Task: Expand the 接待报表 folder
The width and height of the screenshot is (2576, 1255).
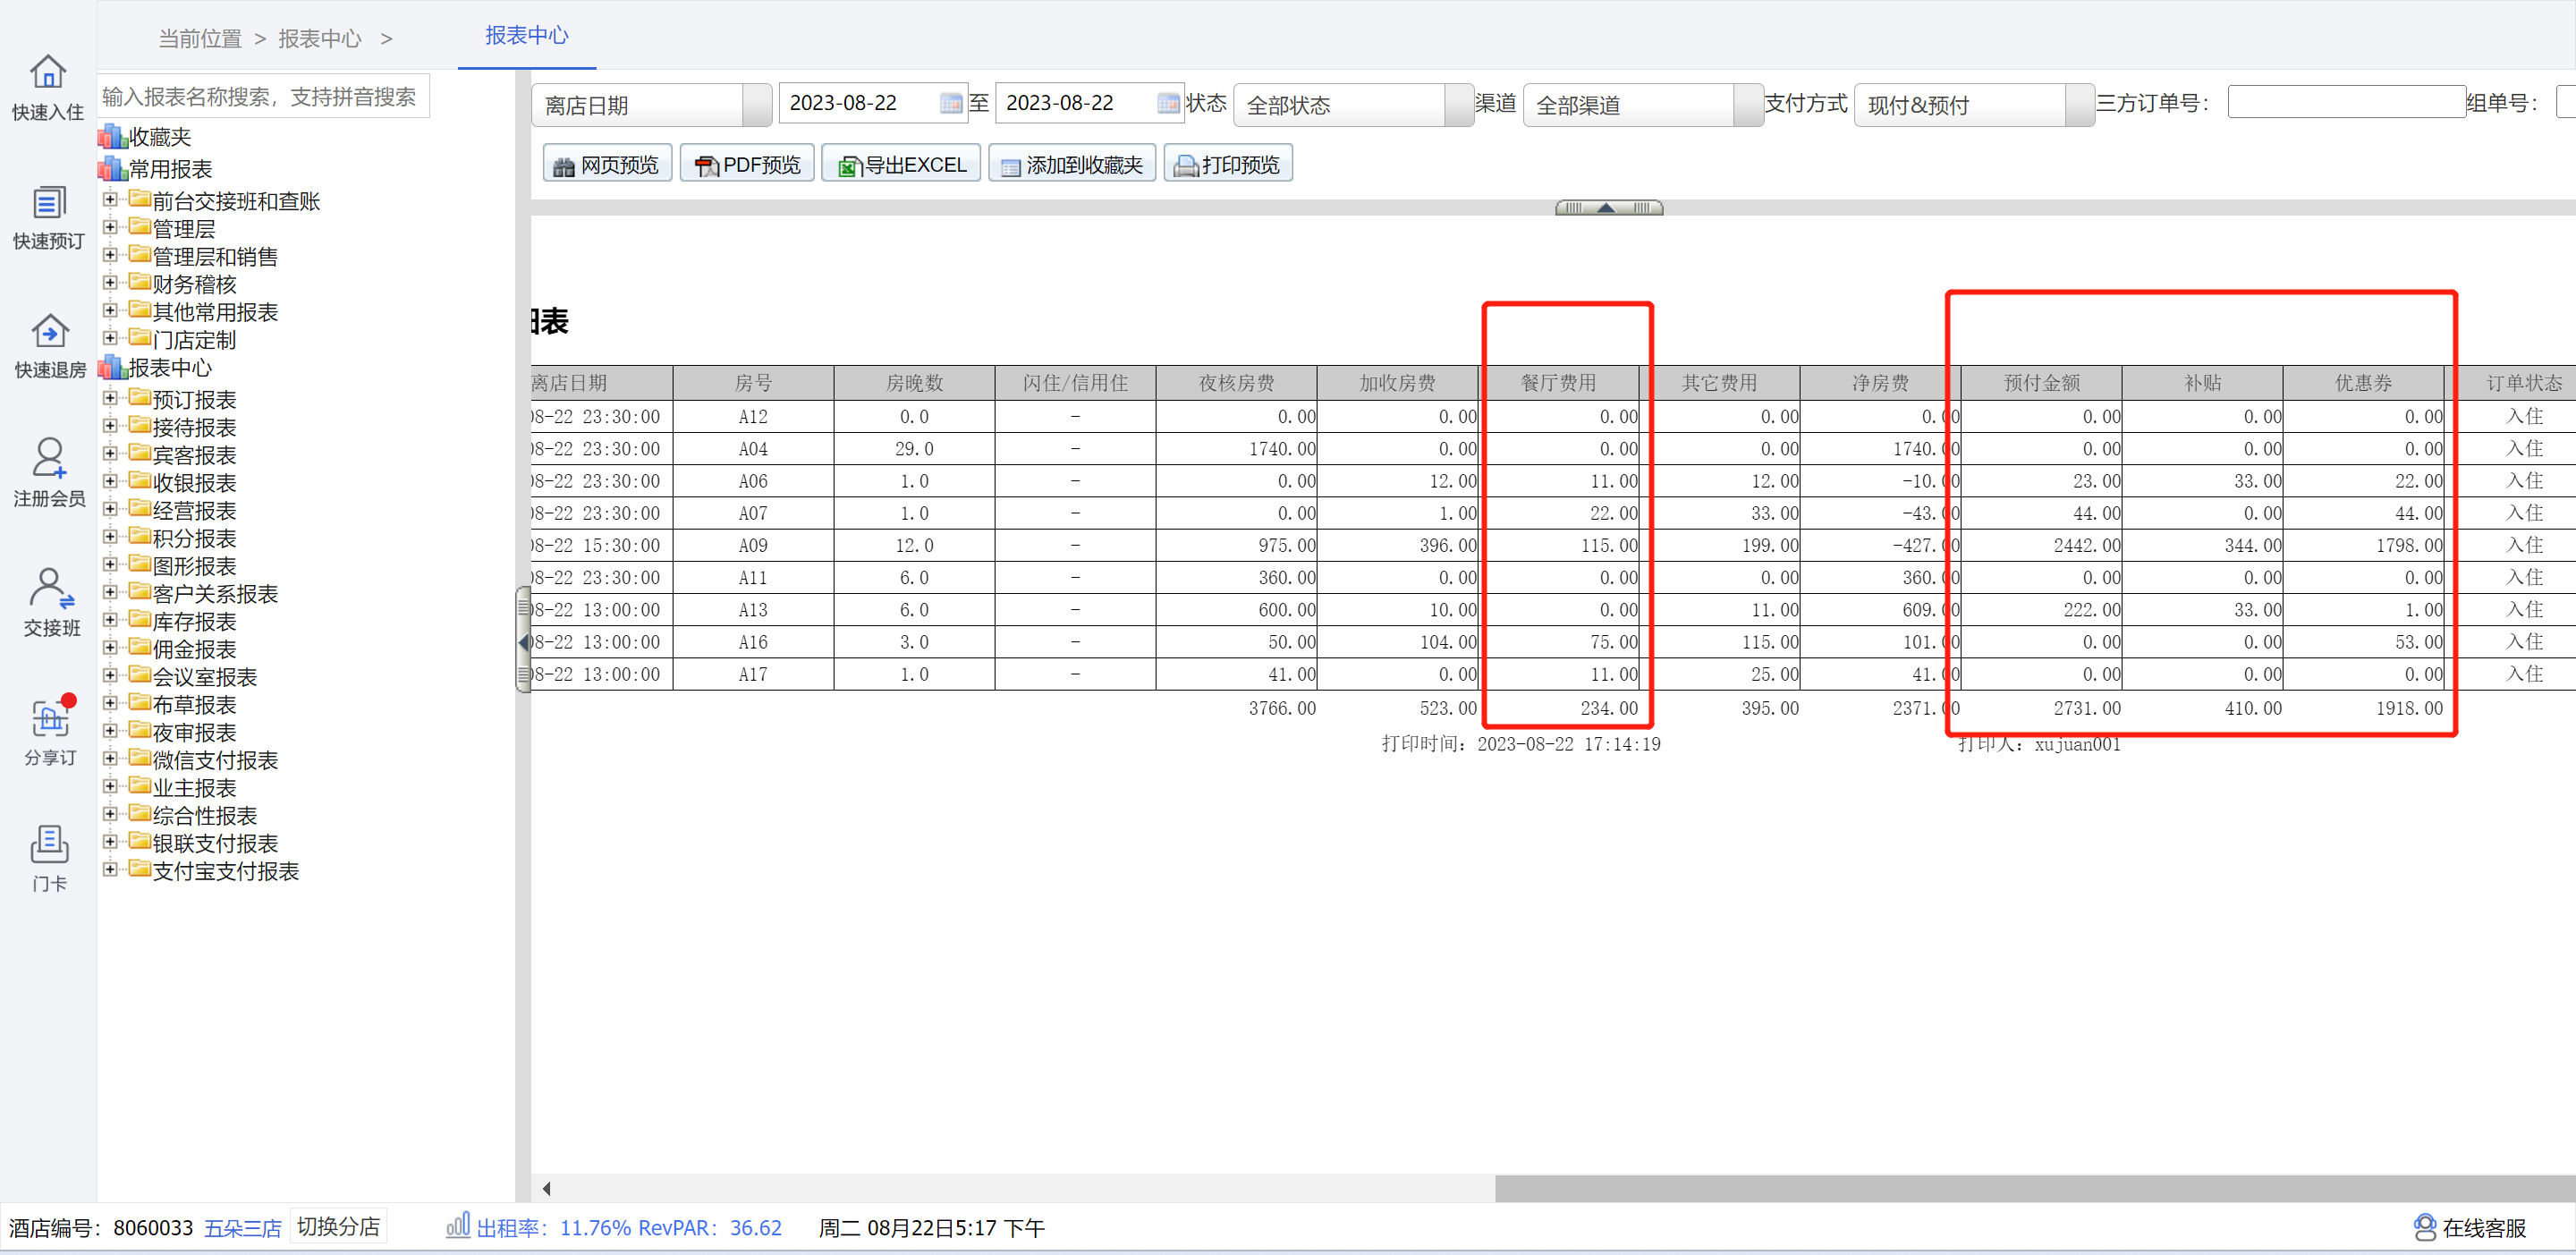Action: pos(110,427)
